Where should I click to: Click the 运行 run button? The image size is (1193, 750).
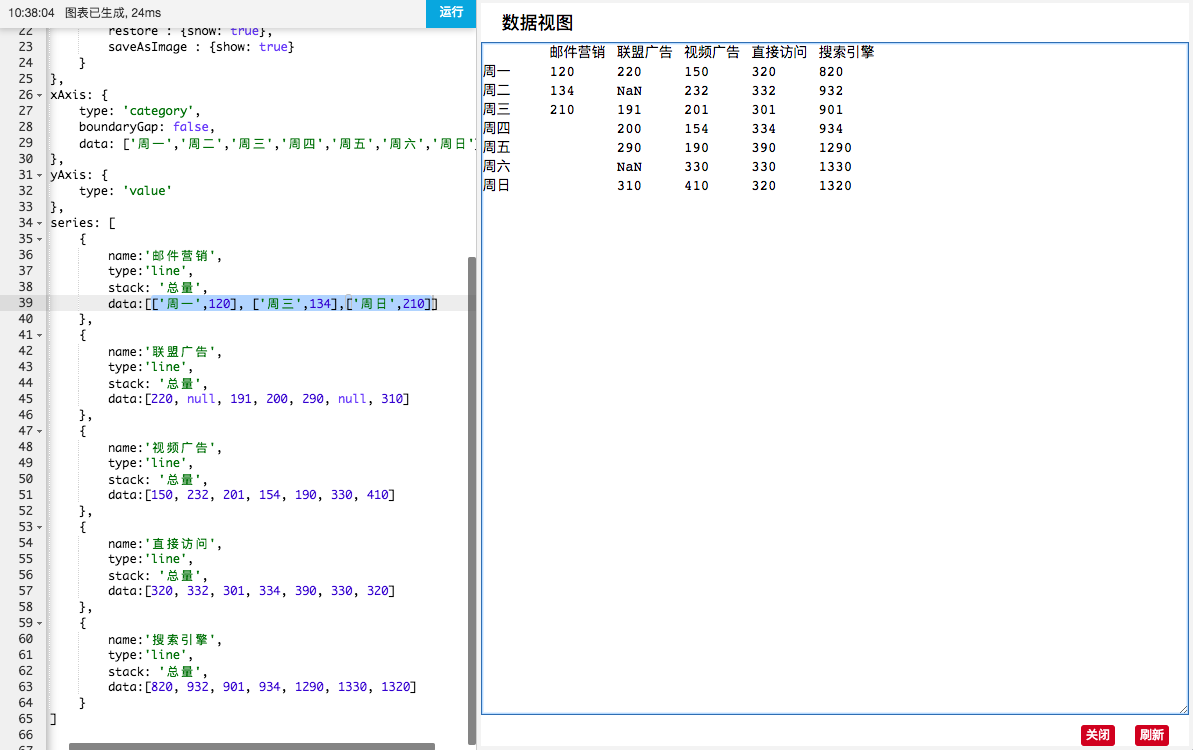[450, 12]
